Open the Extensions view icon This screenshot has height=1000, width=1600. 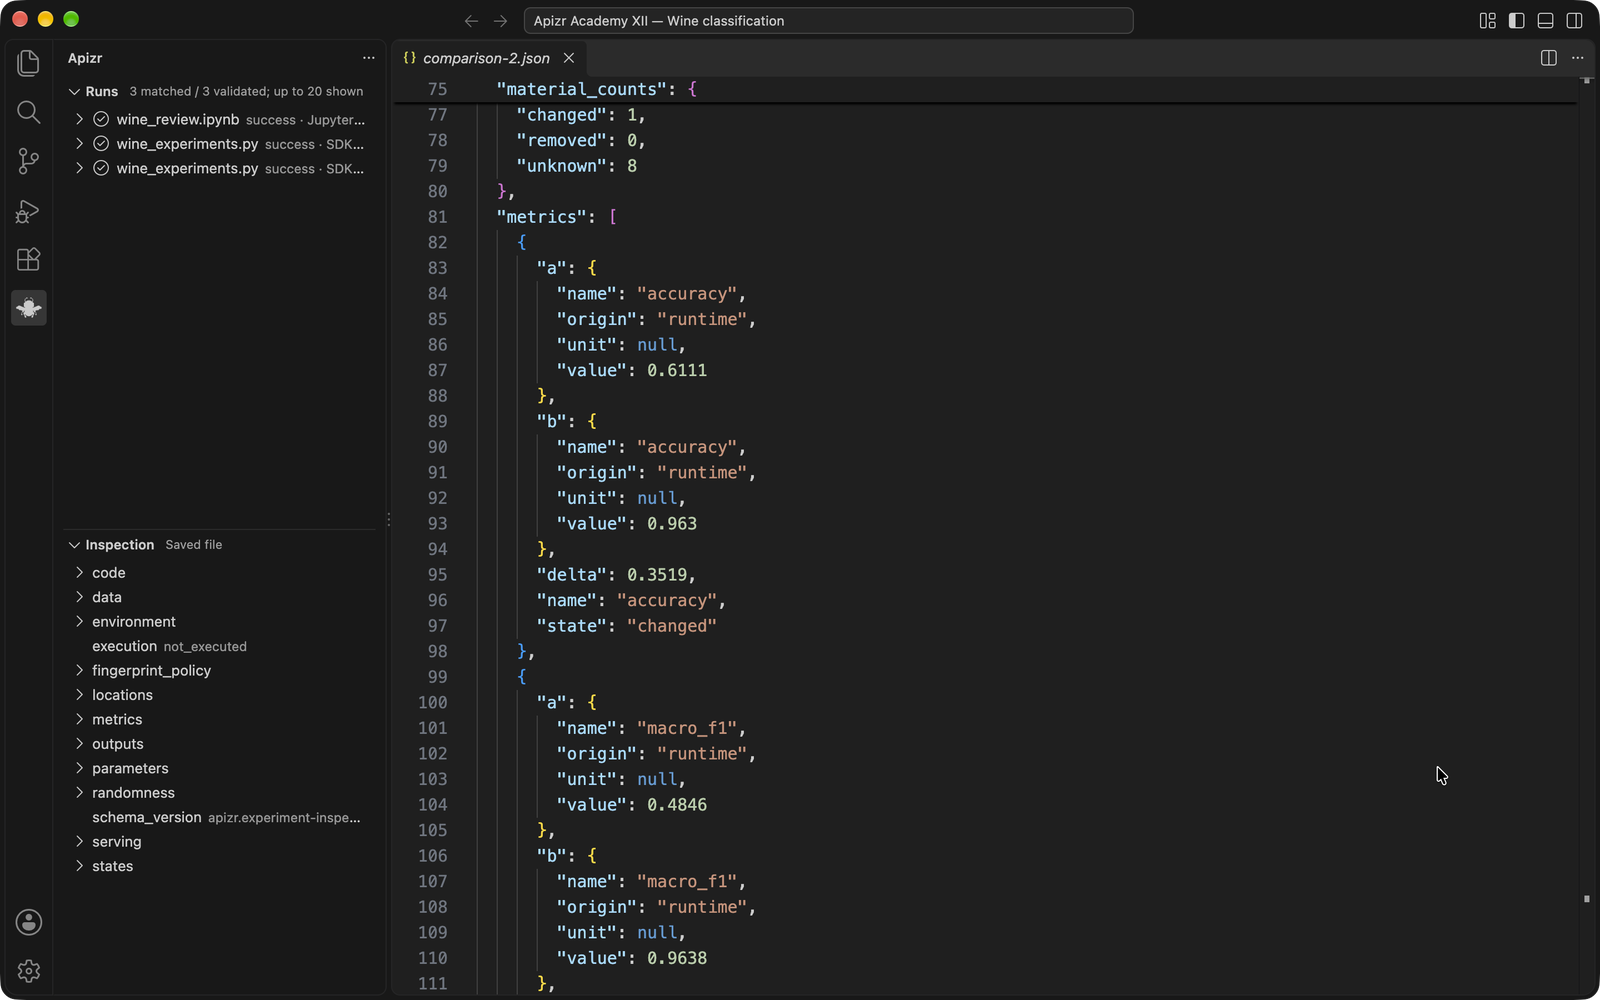pyautogui.click(x=28, y=259)
